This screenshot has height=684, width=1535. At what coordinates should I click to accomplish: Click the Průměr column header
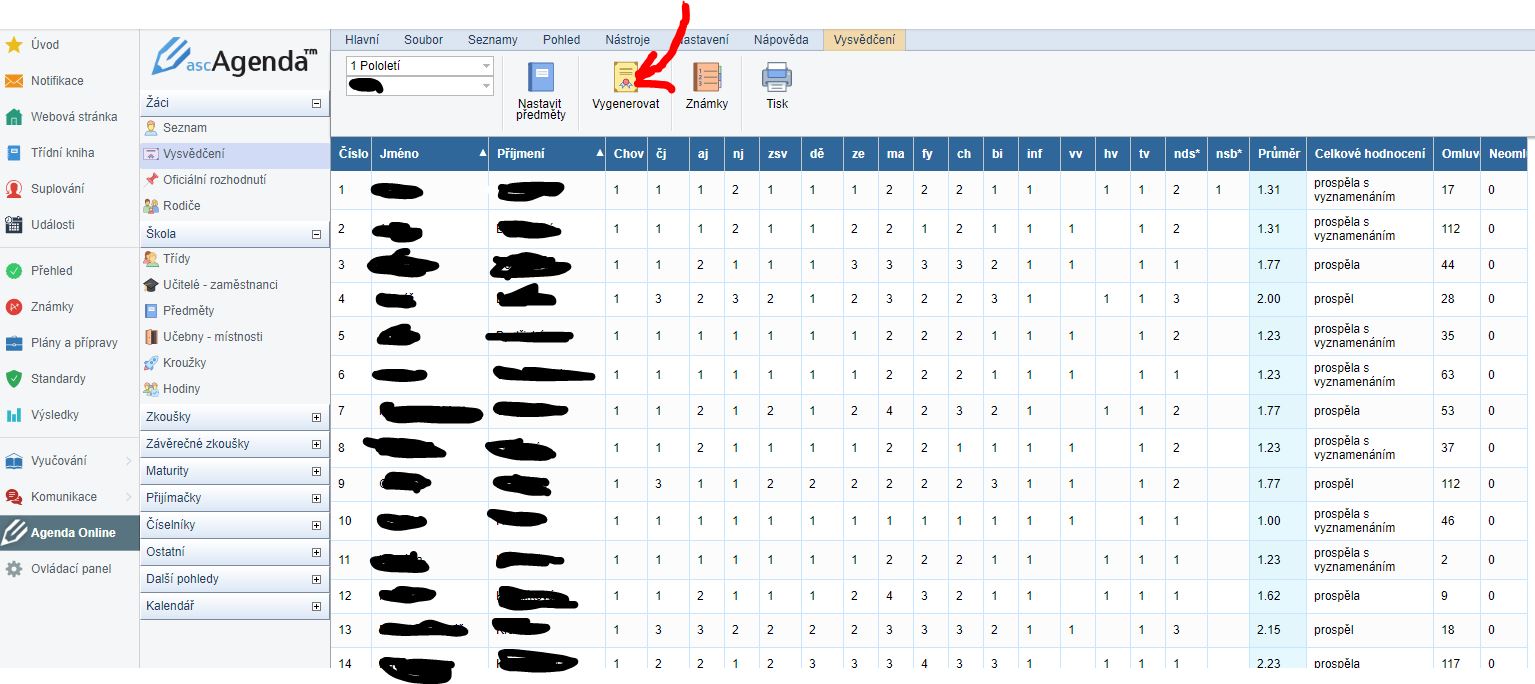click(x=1277, y=154)
